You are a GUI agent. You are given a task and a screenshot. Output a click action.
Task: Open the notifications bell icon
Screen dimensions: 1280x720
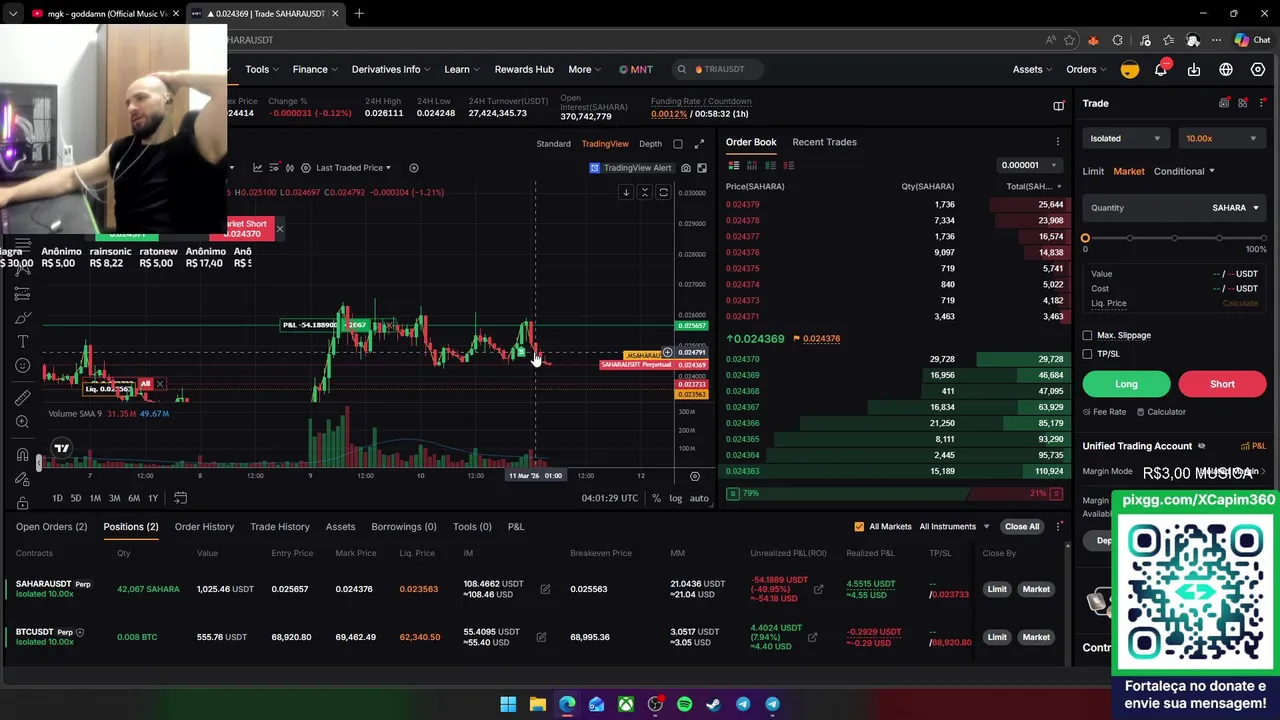coord(1161,69)
